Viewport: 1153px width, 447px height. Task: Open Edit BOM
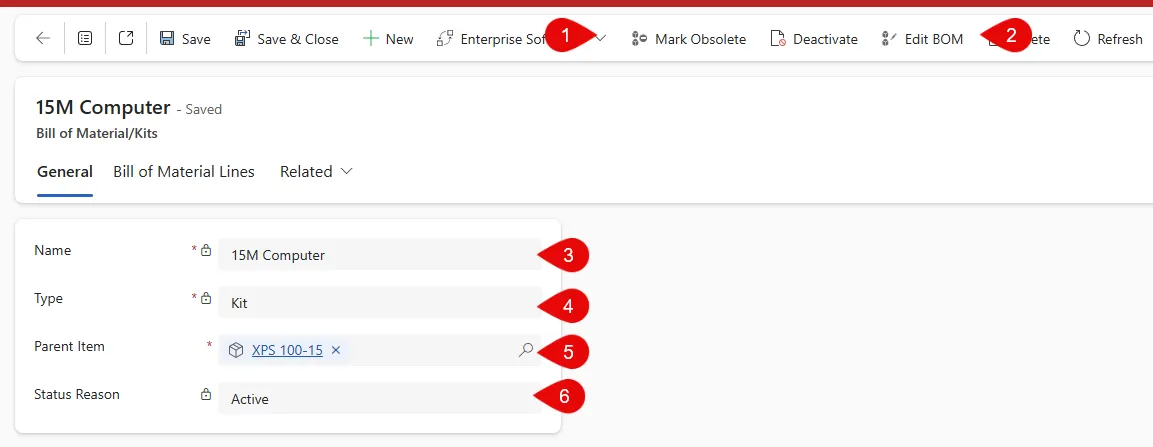[x=922, y=39]
